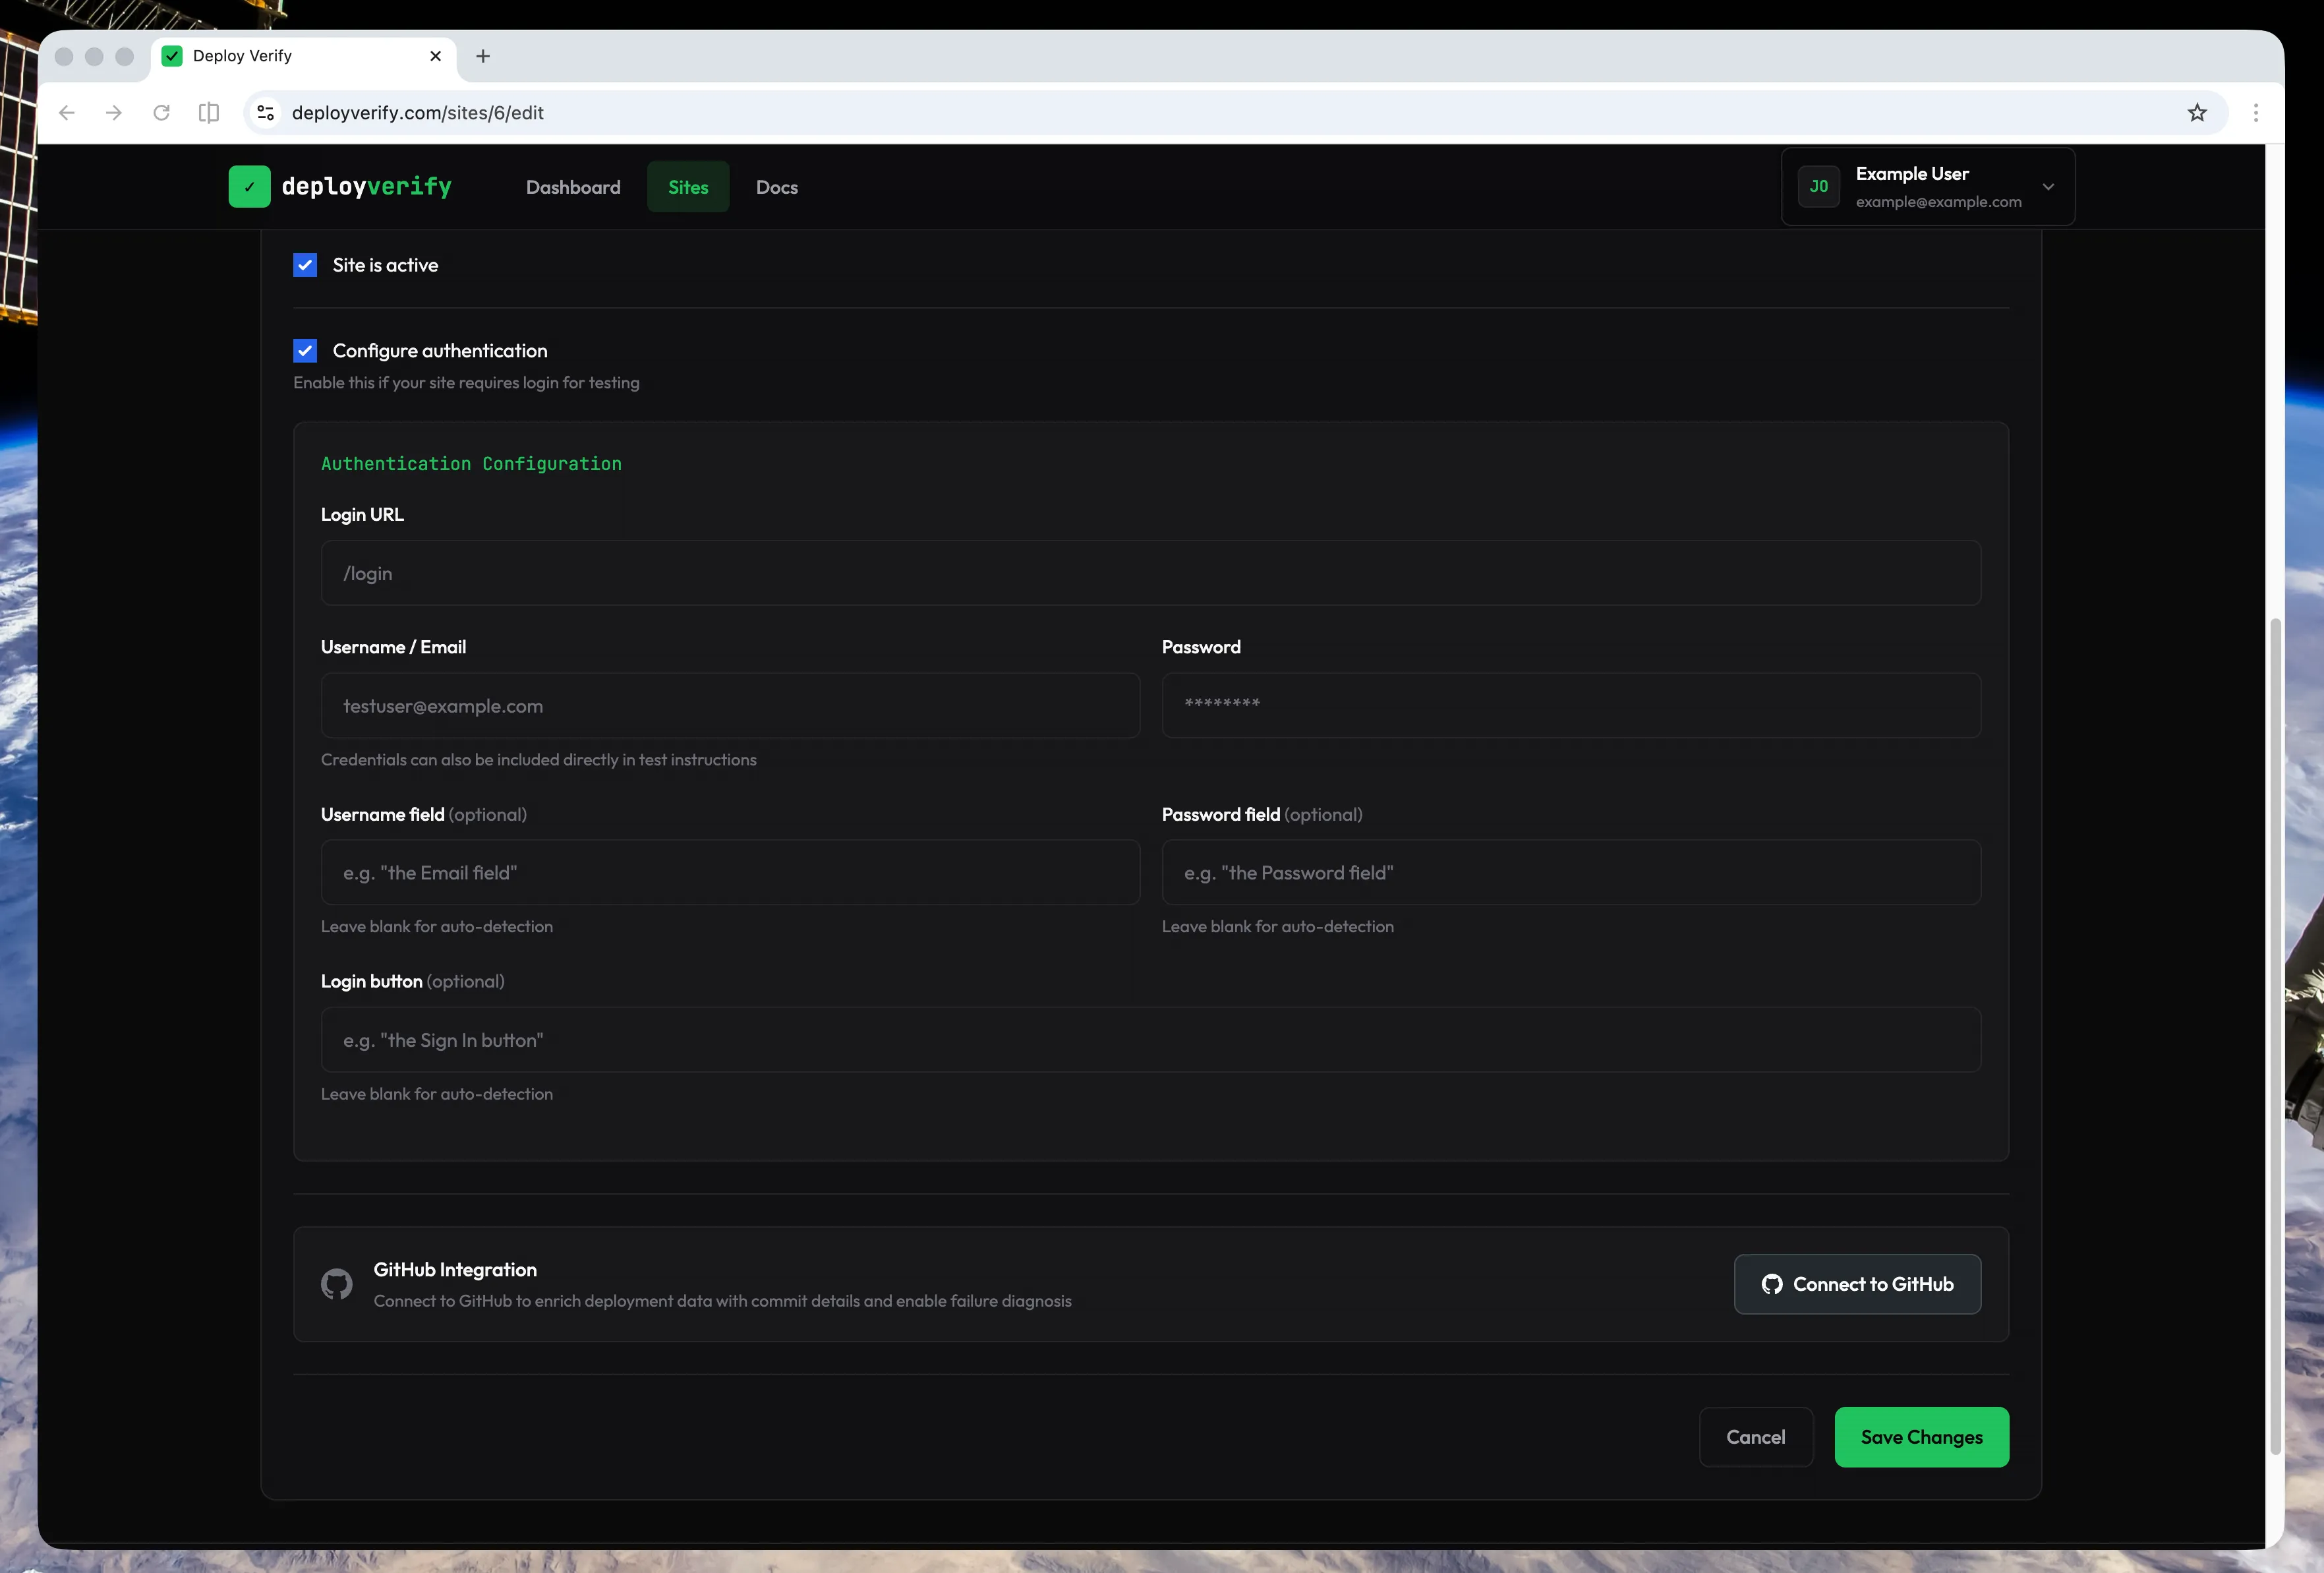This screenshot has height=1573, width=2324.
Task: Switch to the Dashboard tab
Action: [573, 187]
